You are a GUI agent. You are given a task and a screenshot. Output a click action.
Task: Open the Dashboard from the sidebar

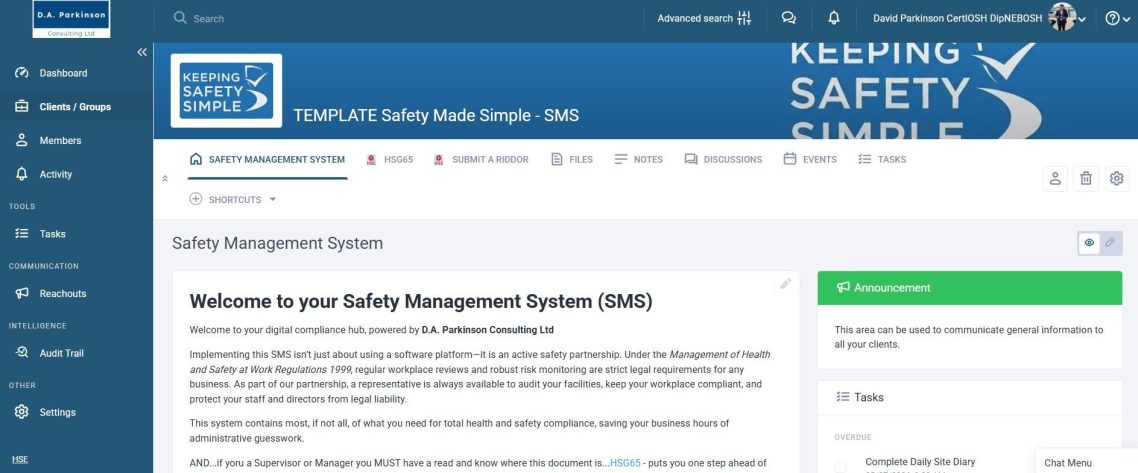63,73
